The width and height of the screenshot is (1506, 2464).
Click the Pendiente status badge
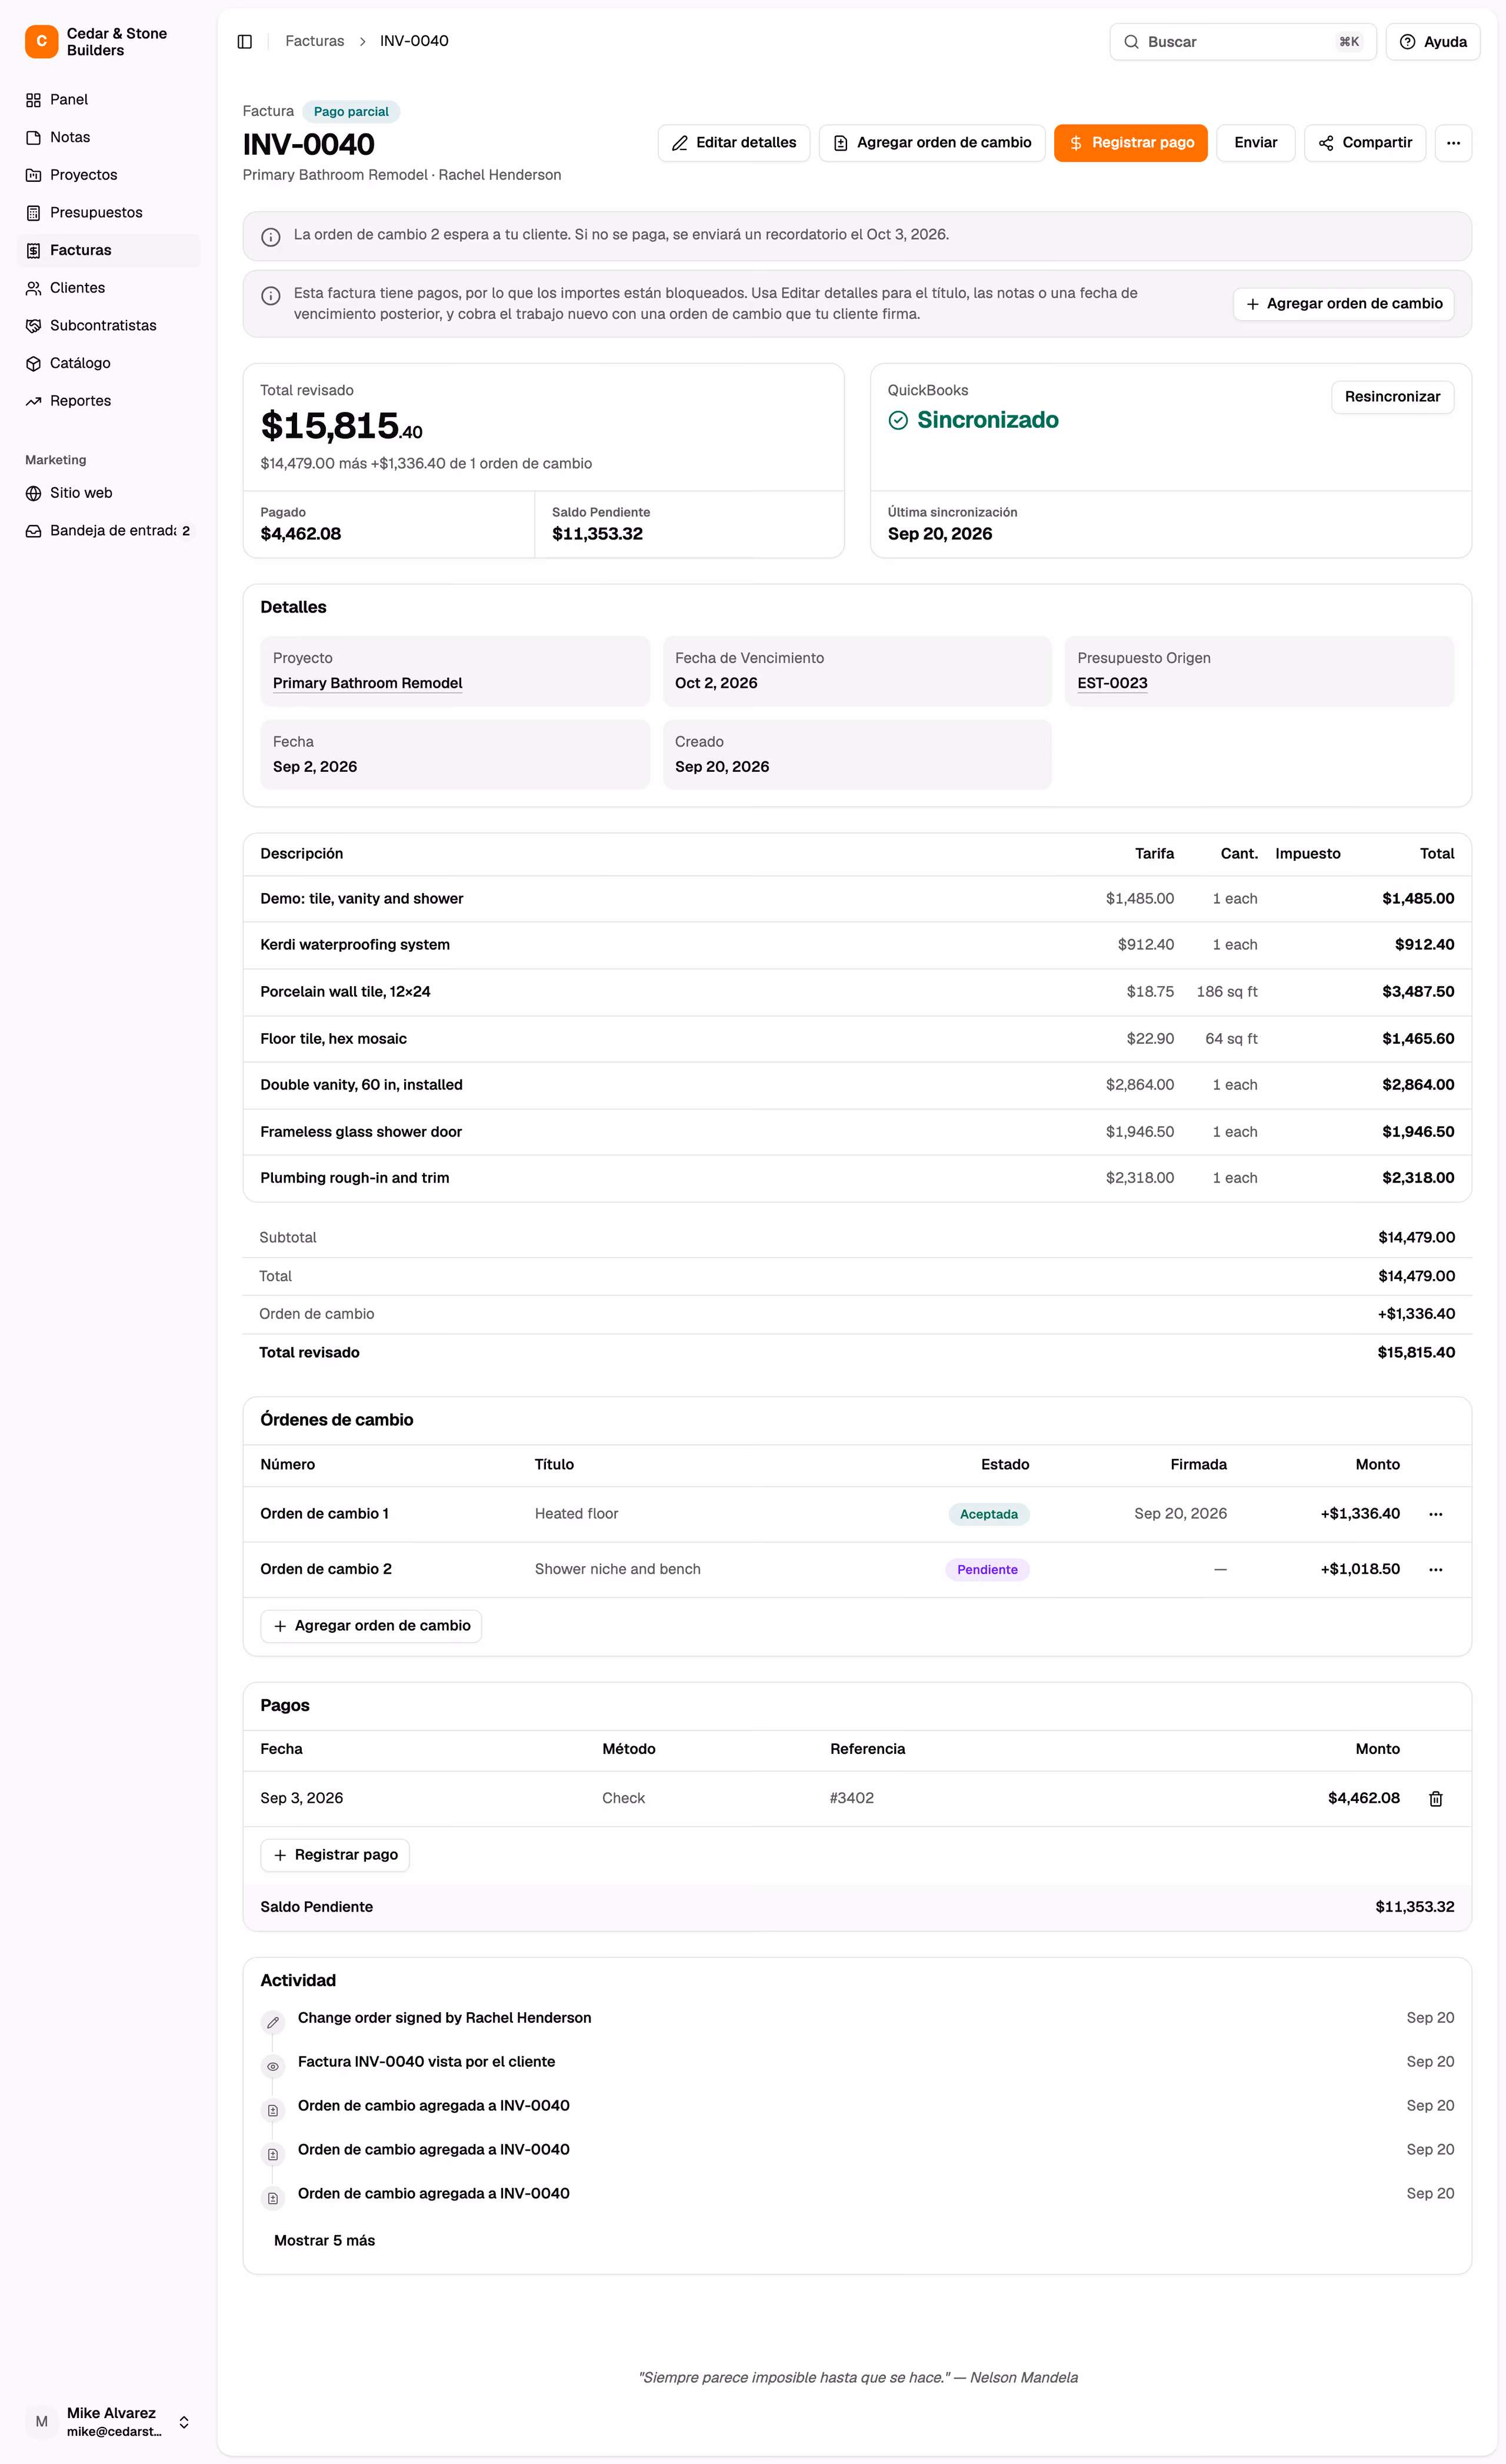pos(987,1570)
